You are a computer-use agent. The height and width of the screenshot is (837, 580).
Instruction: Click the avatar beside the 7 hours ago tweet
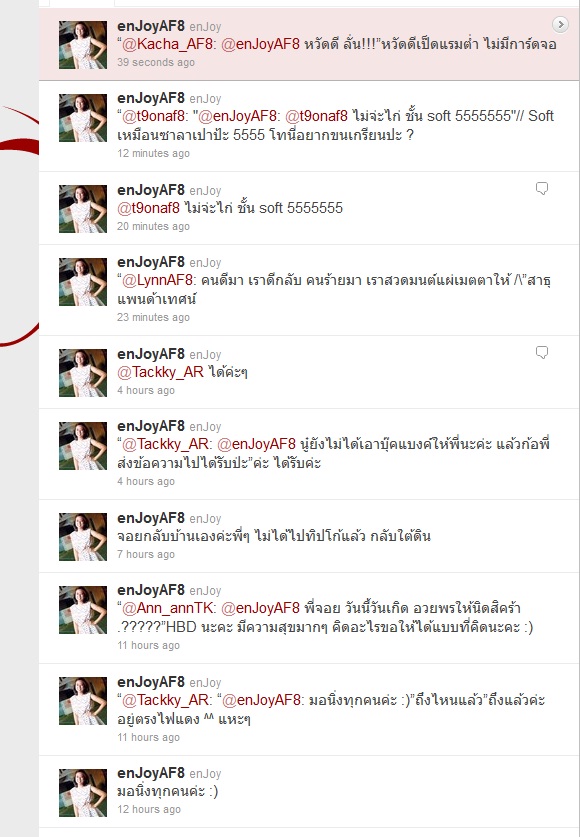(83, 537)
